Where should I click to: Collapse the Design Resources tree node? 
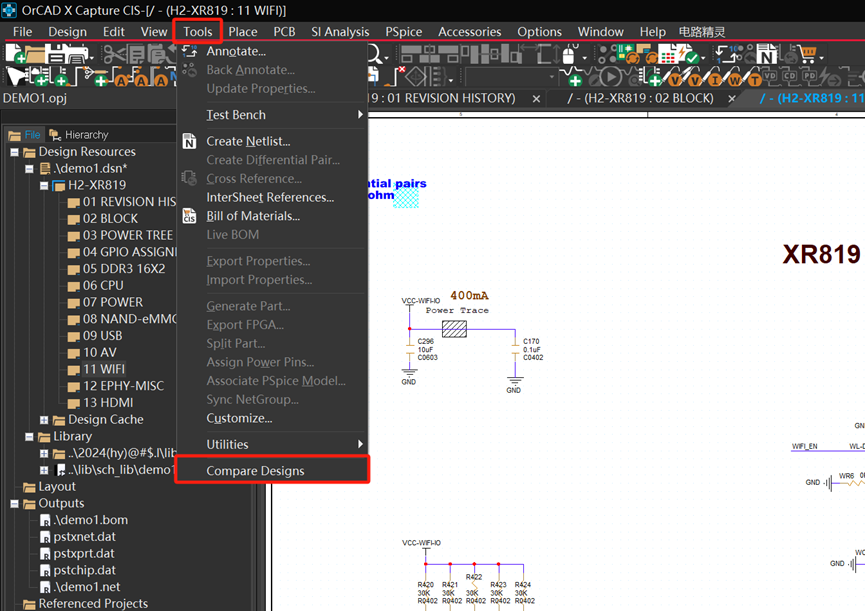(15, 152)
